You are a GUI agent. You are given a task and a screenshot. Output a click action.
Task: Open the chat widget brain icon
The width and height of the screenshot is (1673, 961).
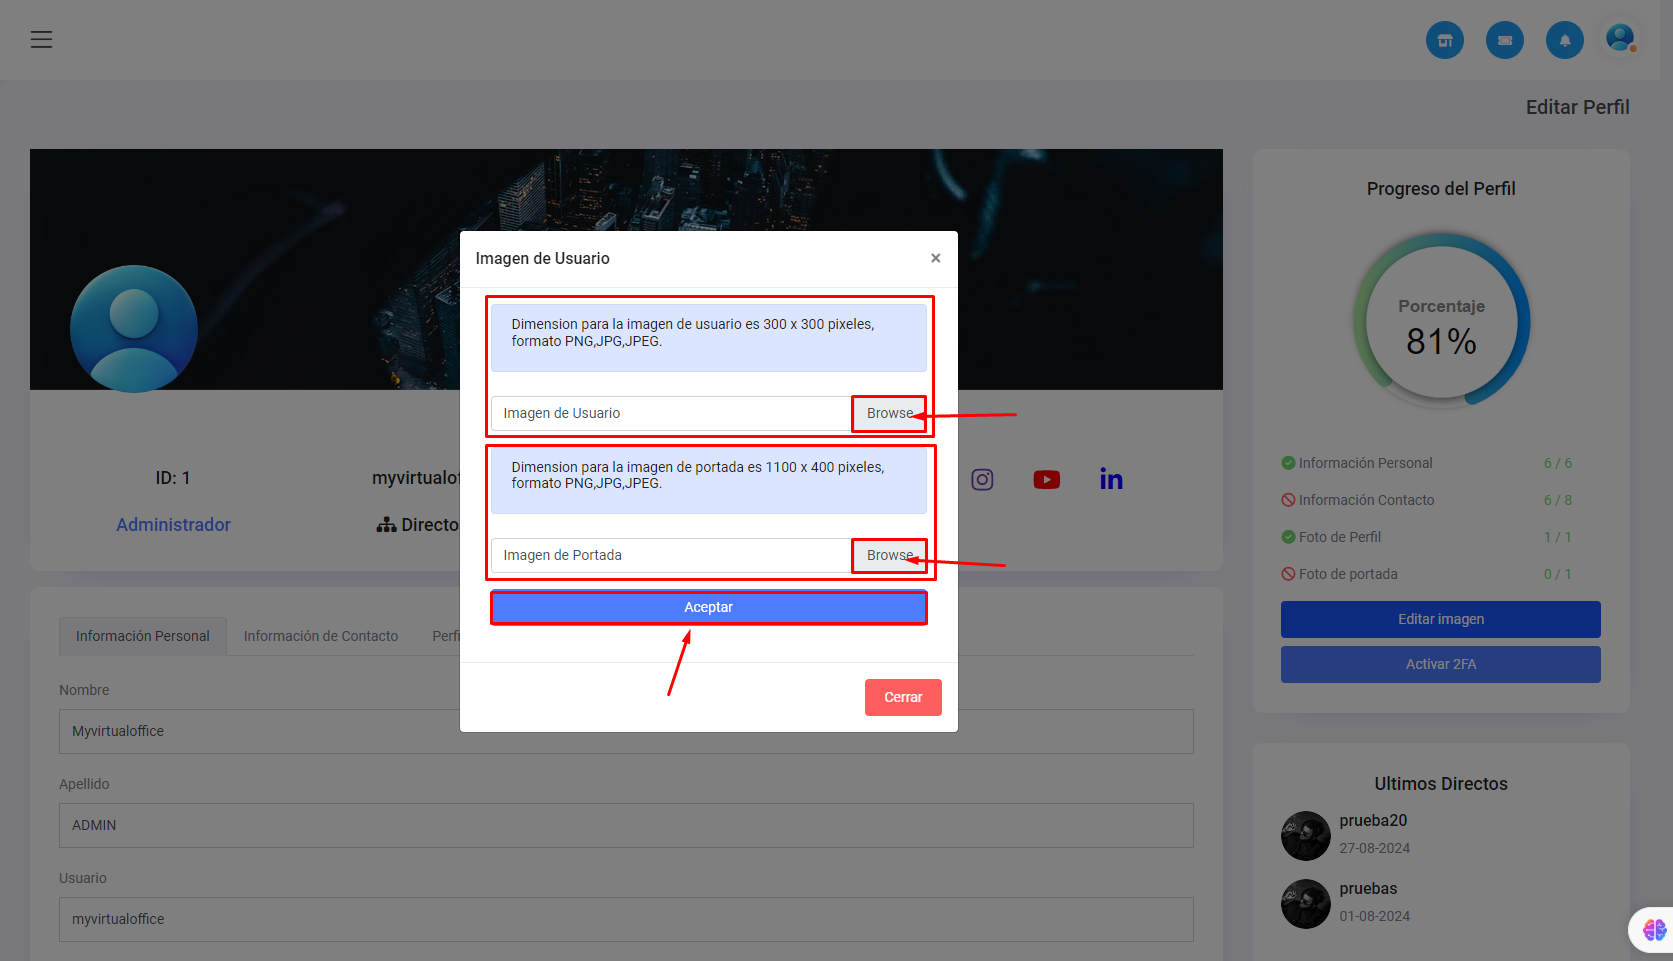(x=1654, y=929)
